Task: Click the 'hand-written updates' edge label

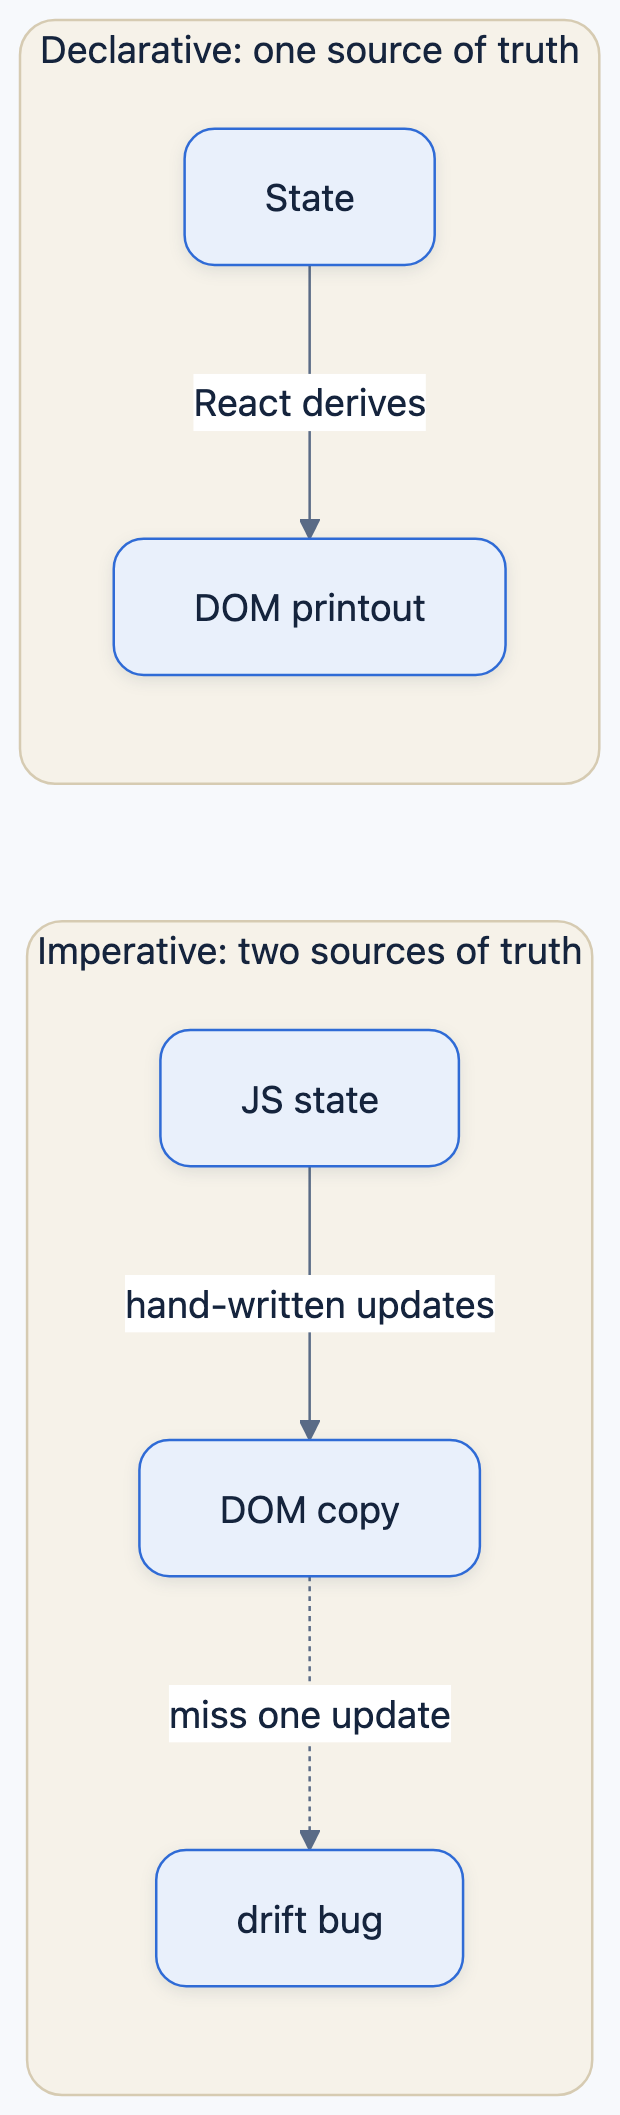Action: [309, 1304]
